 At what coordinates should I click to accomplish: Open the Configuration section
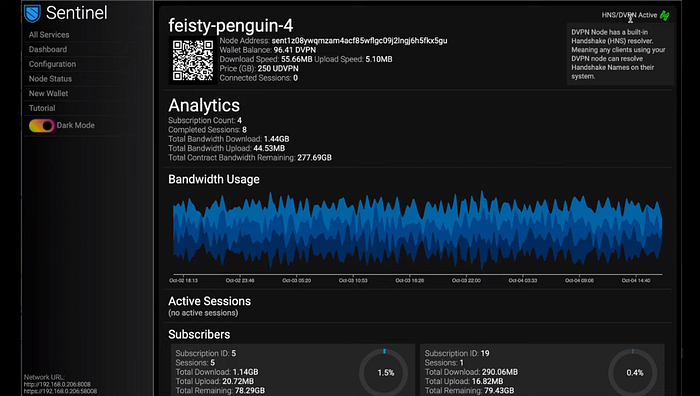[x=52, y=64]
